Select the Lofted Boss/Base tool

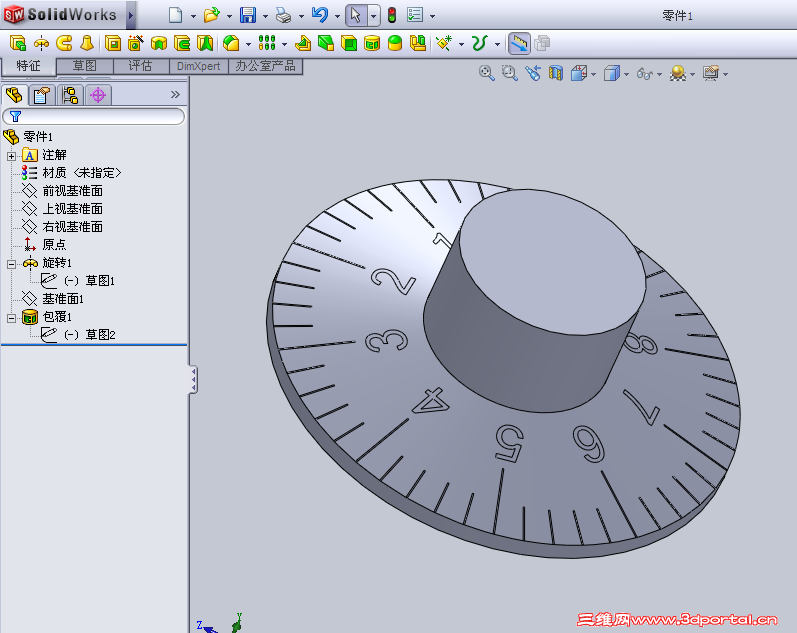coord(87,43)
